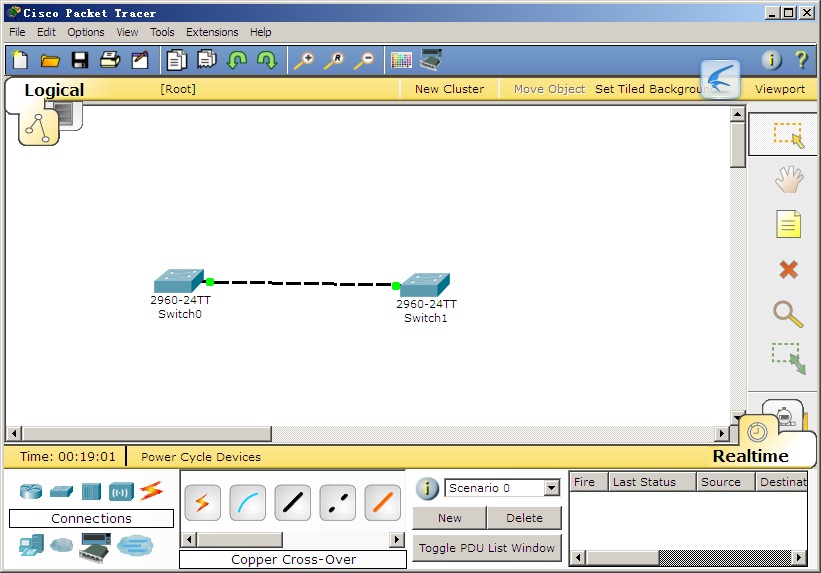Select the Custom Made Devices category

tap(95, 548)
